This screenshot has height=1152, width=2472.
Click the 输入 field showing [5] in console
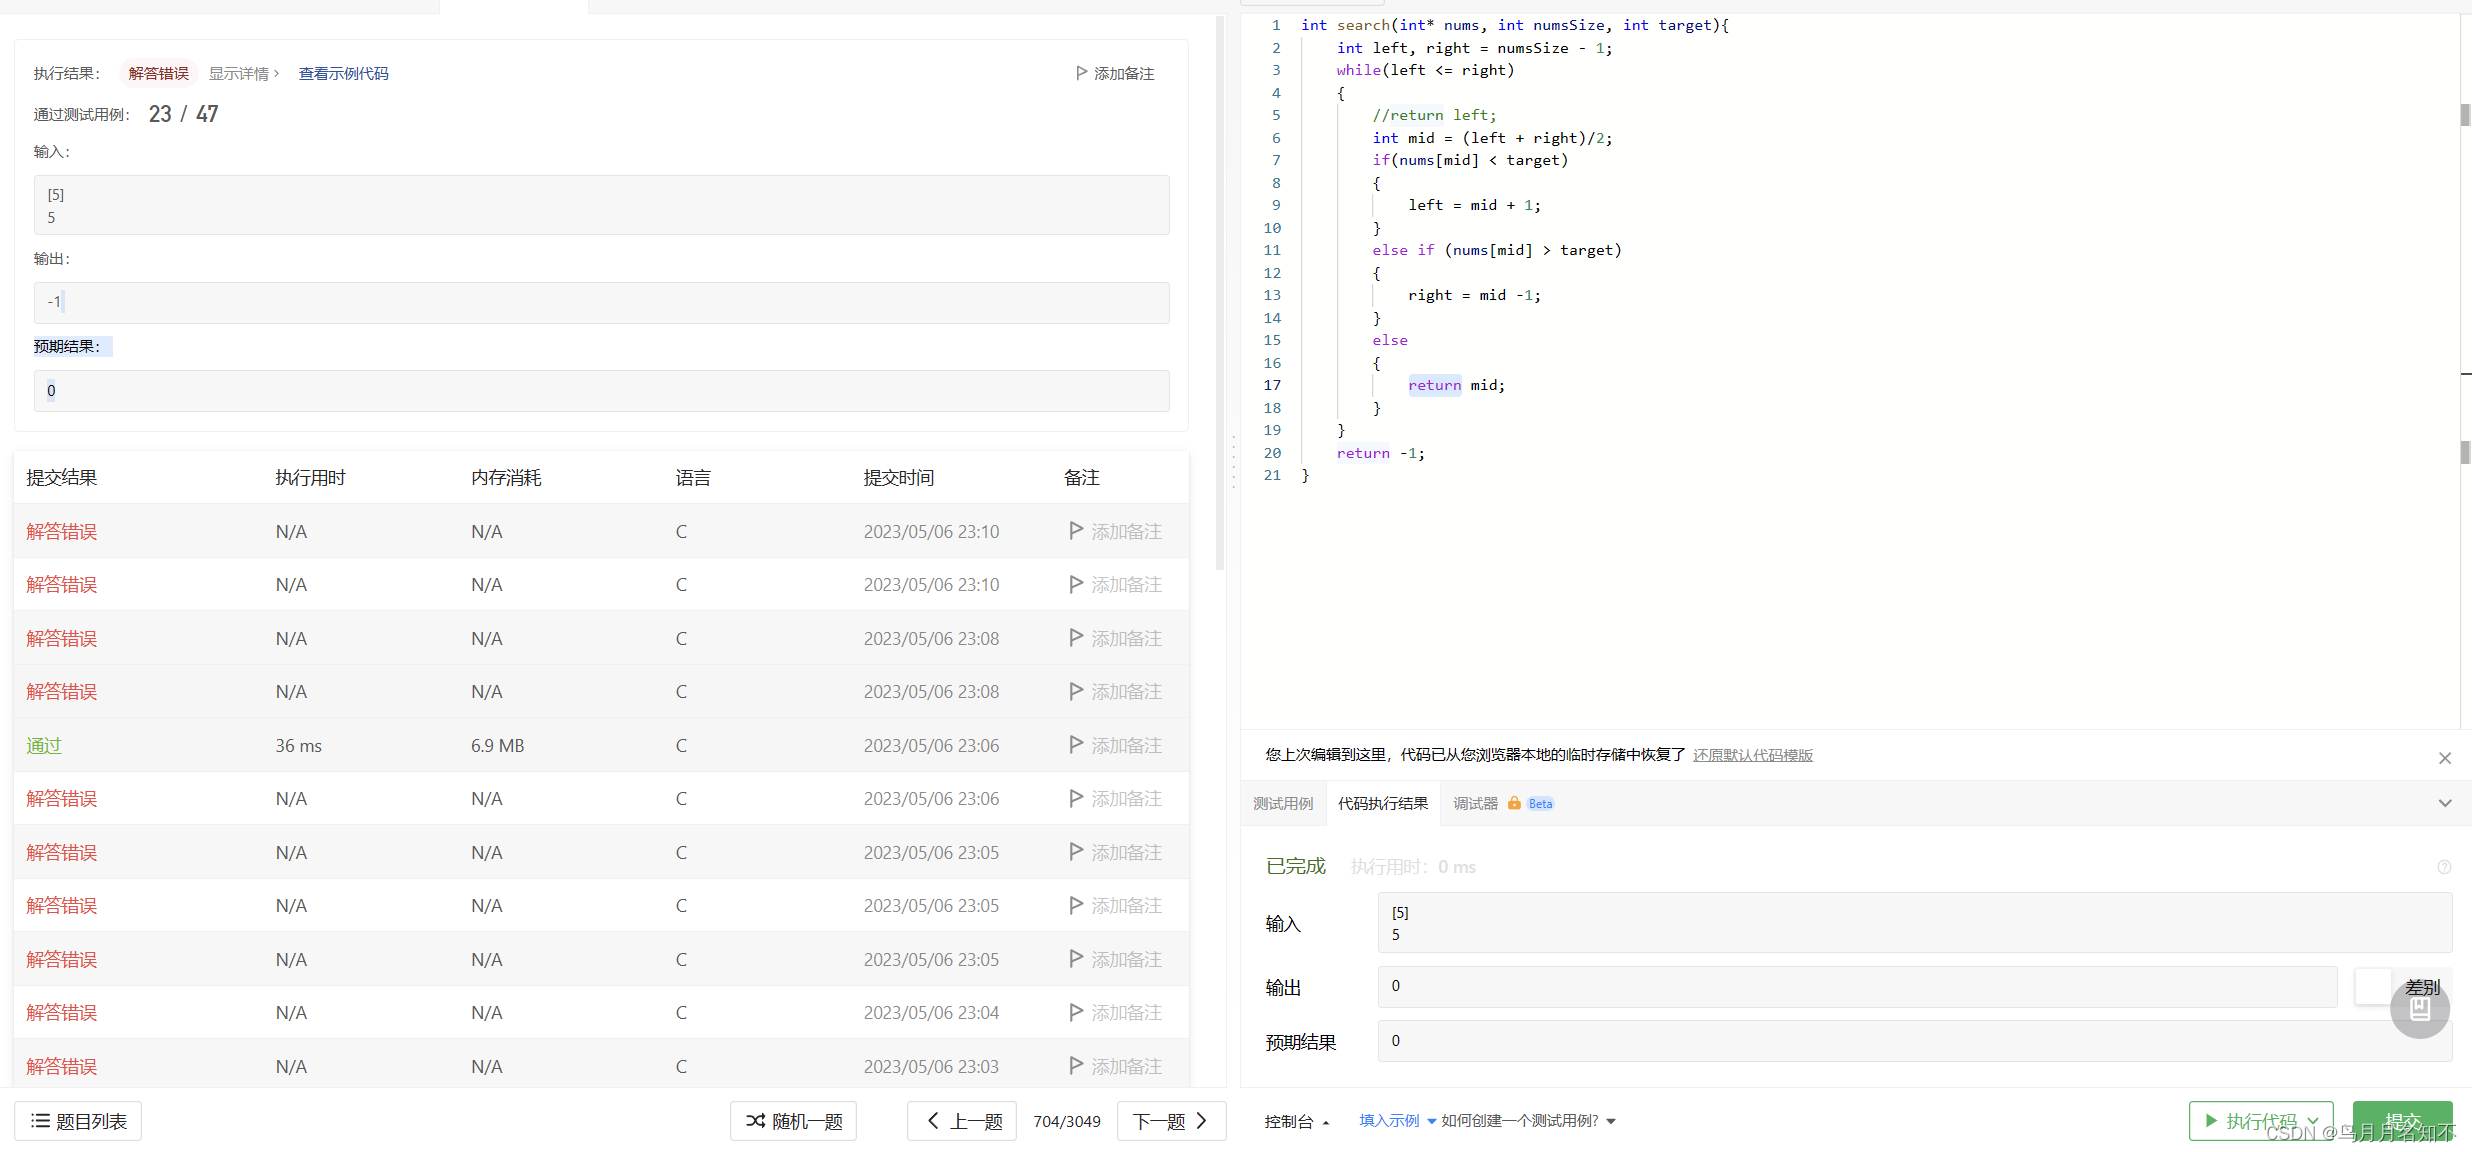1913,922
